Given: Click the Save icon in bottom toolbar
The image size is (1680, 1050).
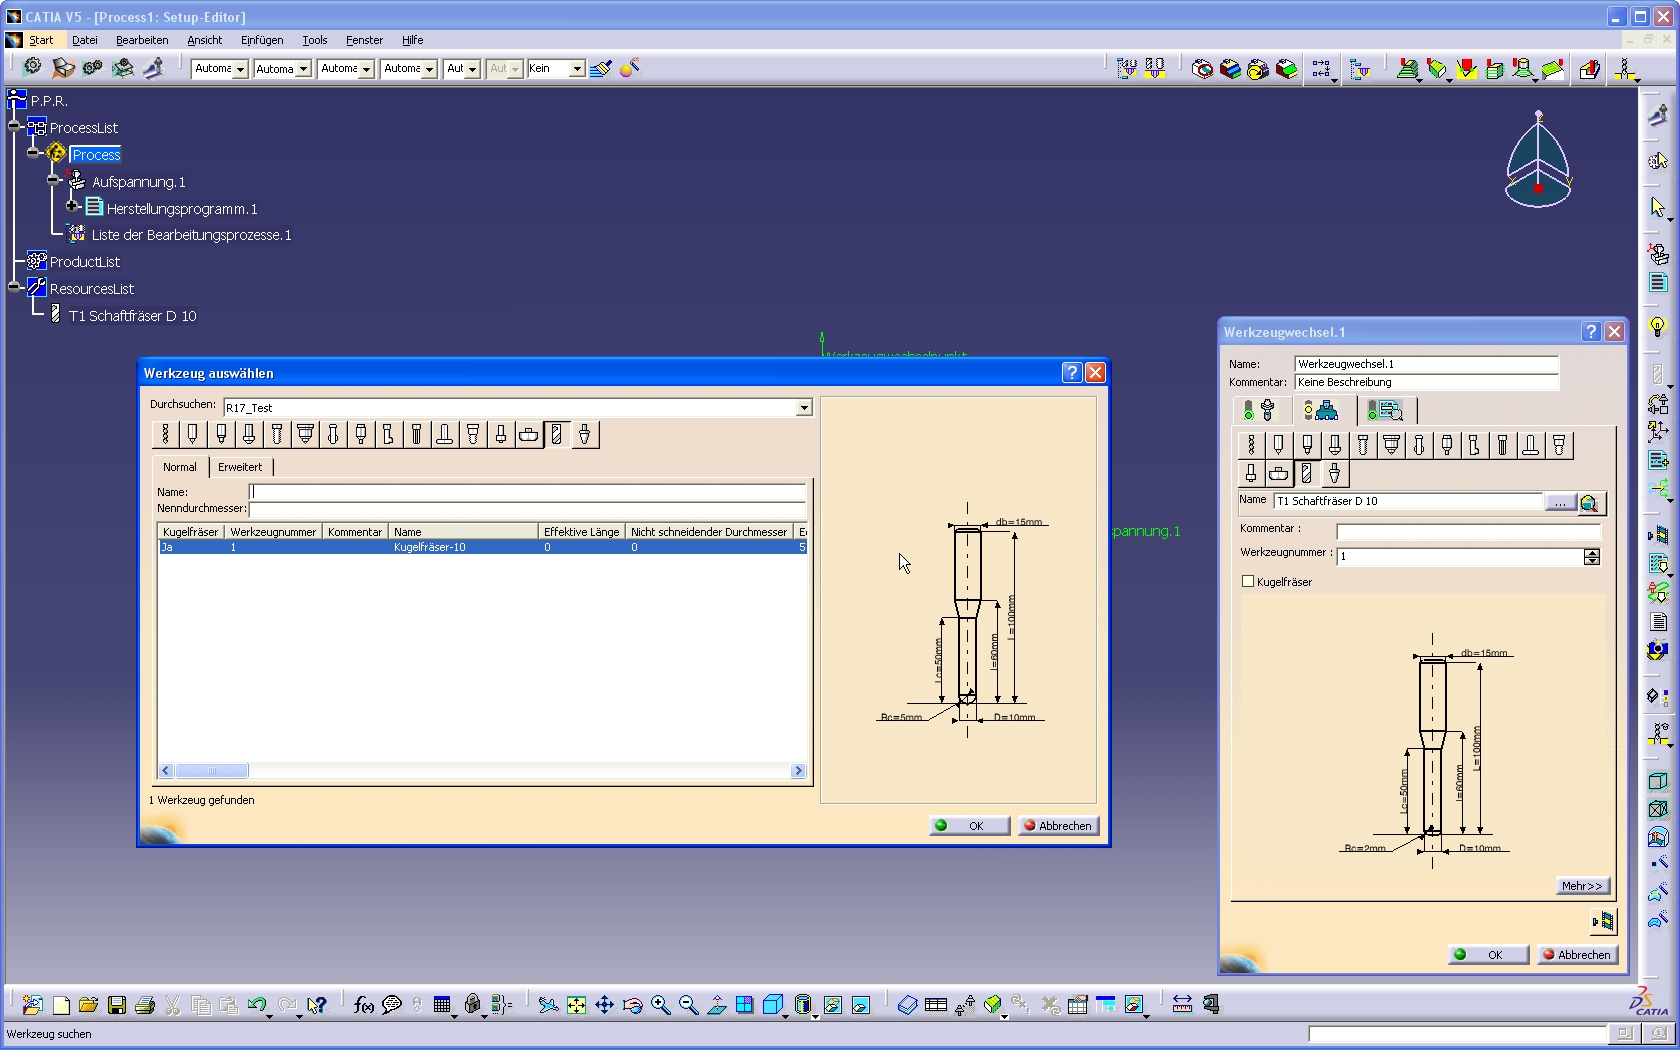Looking at the screenshot, I should click(x=117, y=1005).
